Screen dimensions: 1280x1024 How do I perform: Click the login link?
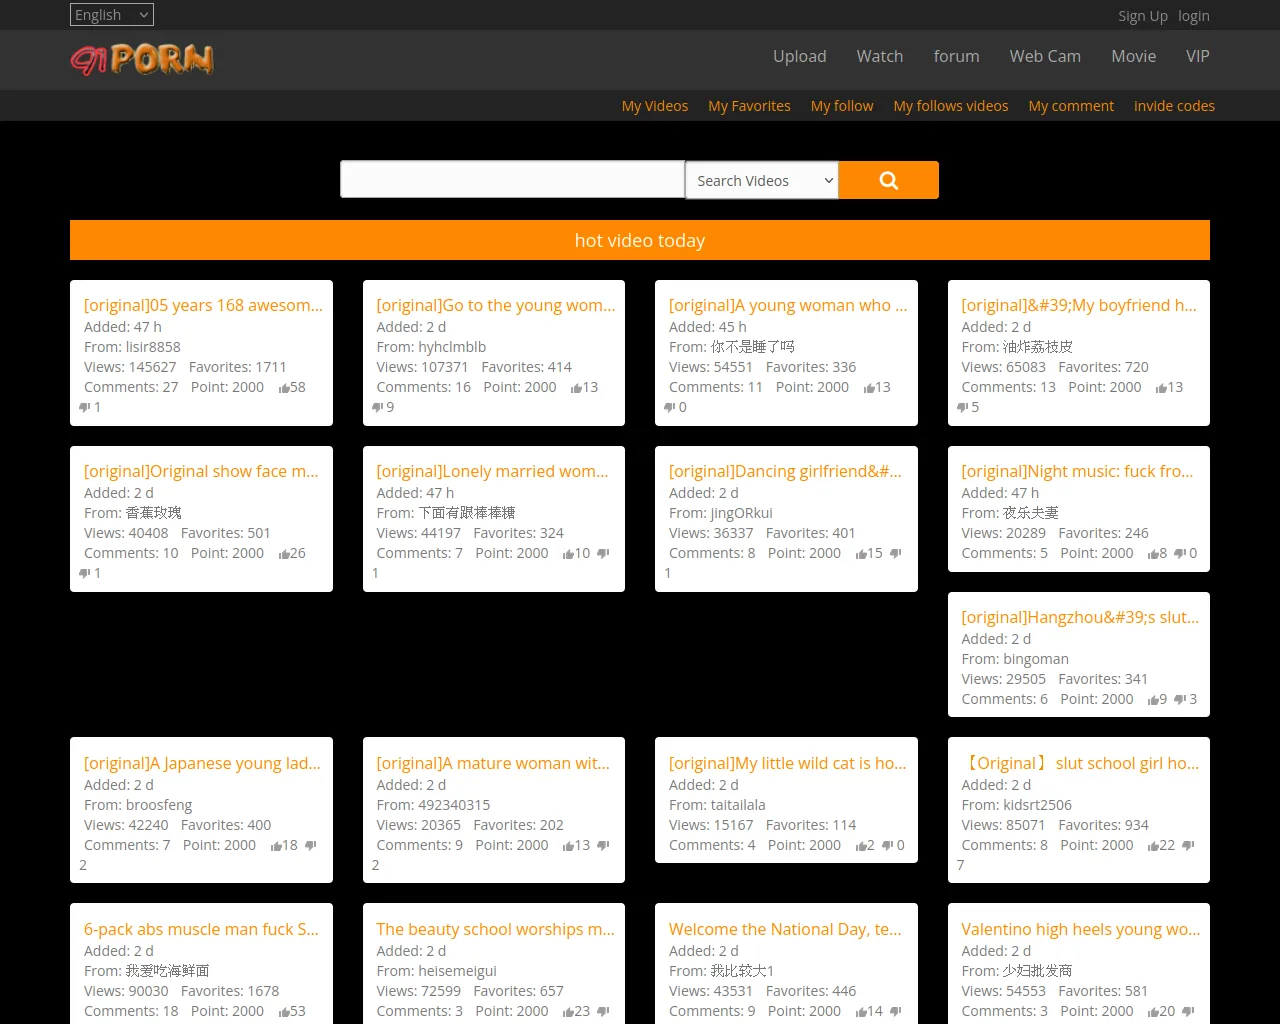(x=1193, y=16)
